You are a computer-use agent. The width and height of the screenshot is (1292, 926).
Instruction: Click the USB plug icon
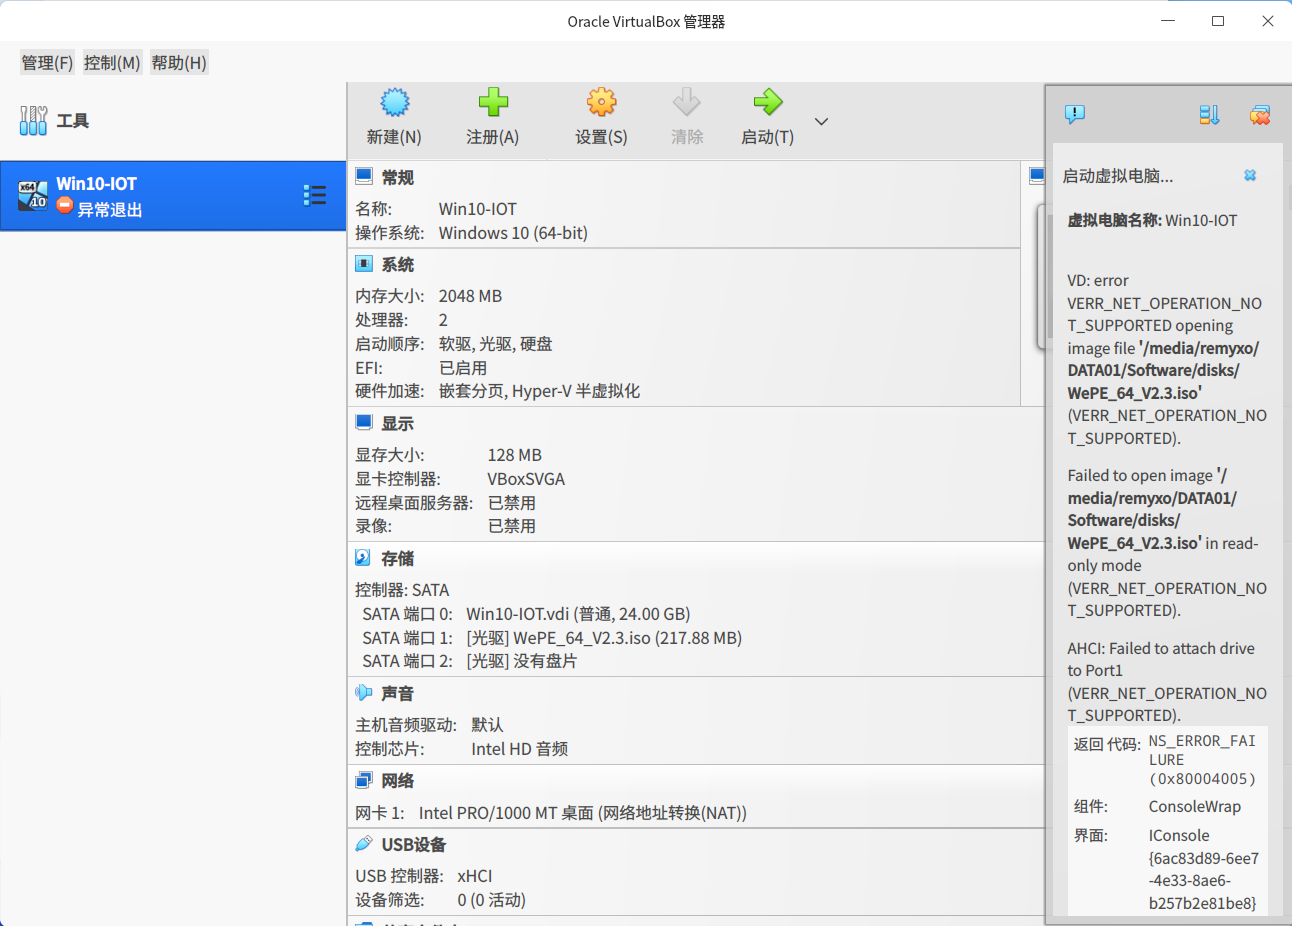(x=364, y=844)
